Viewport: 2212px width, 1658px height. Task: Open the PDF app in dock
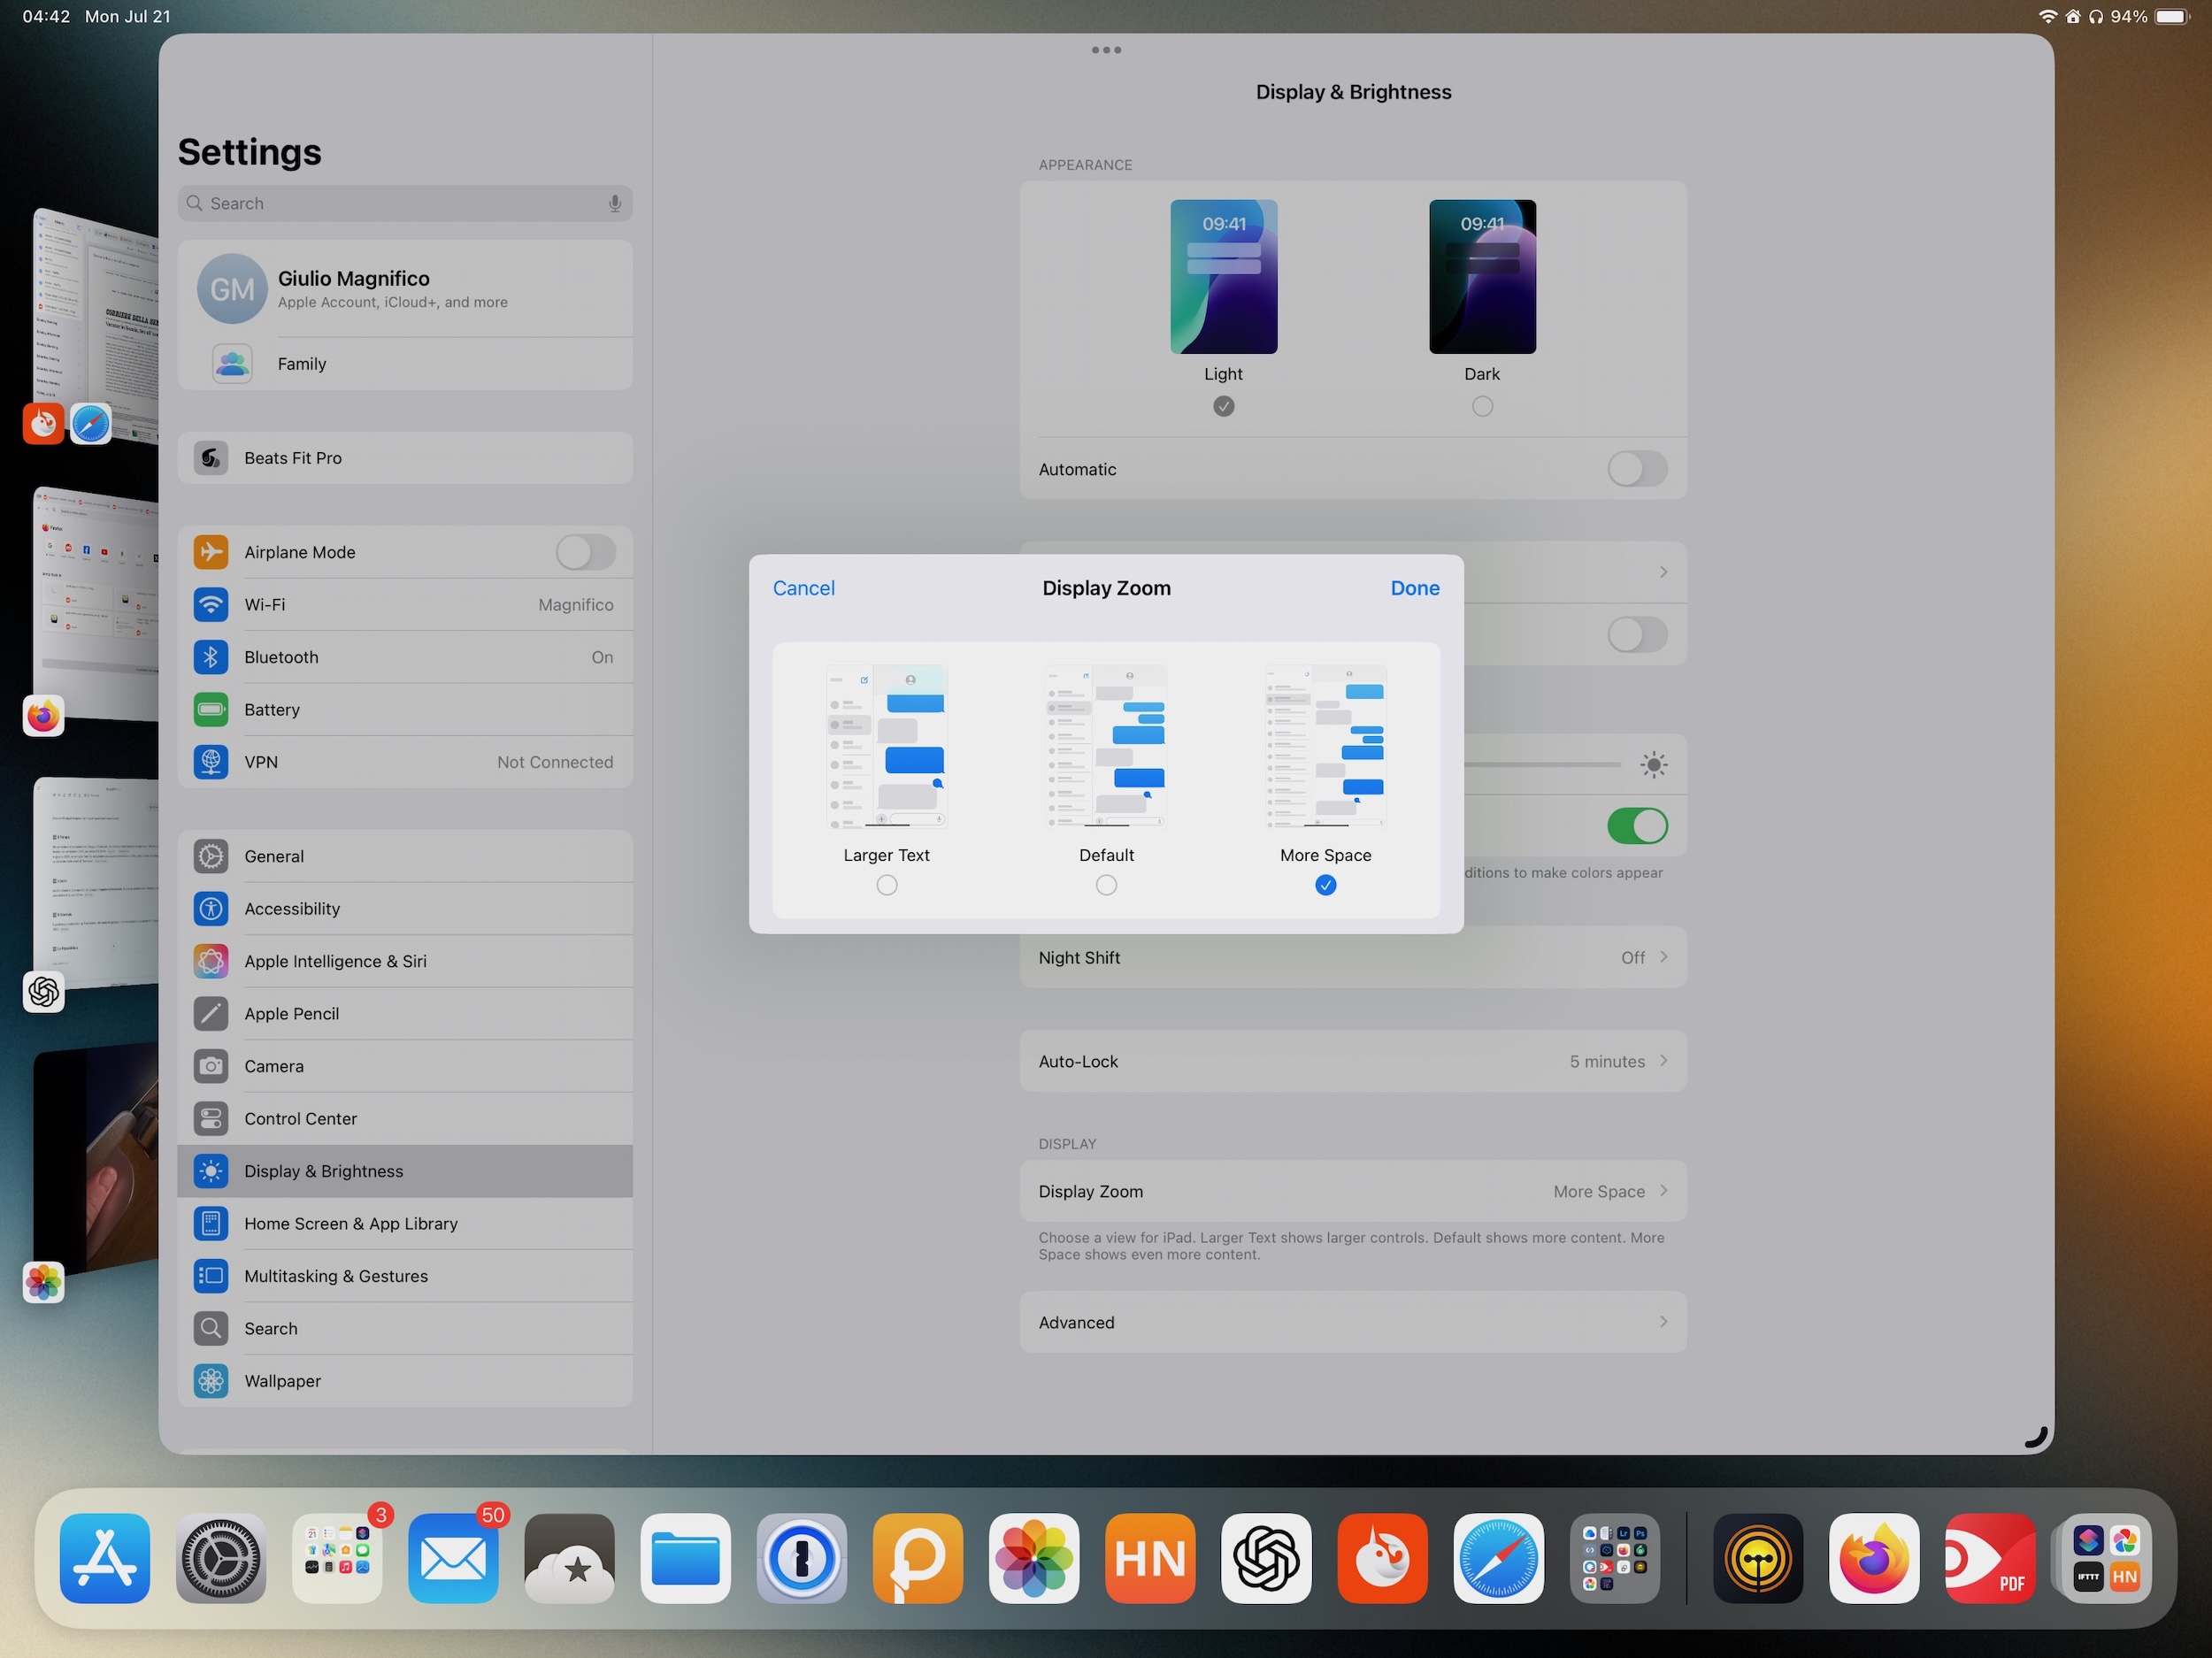click(x=1990, y=1558)
